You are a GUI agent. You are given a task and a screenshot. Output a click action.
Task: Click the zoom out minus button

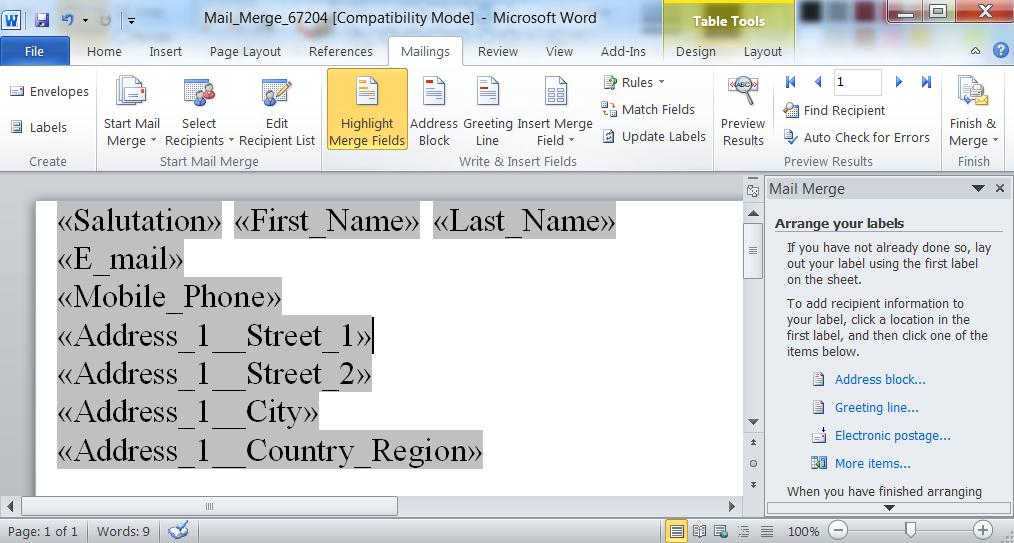coord(837,530)
